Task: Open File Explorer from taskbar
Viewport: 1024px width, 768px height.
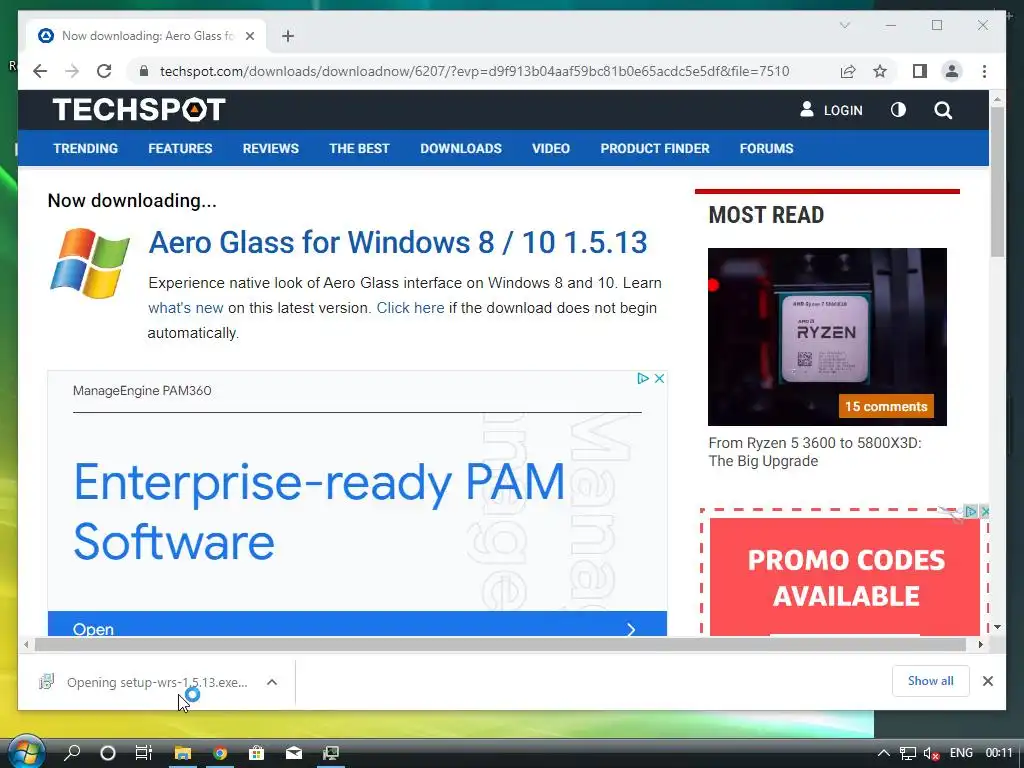Action: 182,753
